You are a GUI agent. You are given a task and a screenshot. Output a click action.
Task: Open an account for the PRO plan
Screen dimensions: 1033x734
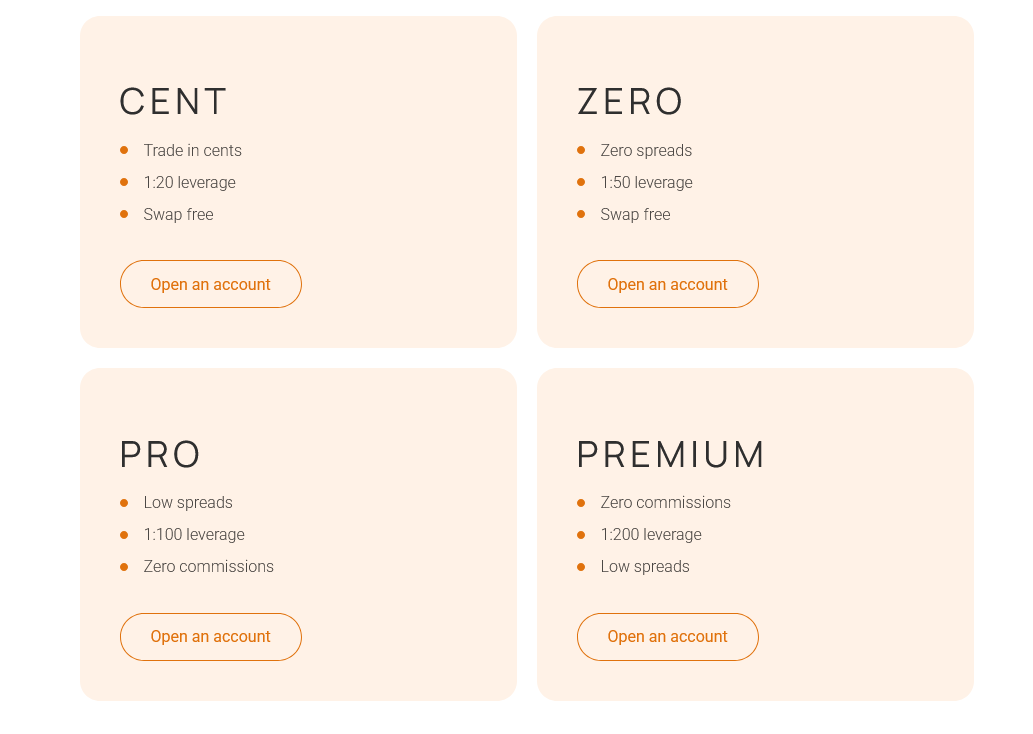[x=210, y=637]
